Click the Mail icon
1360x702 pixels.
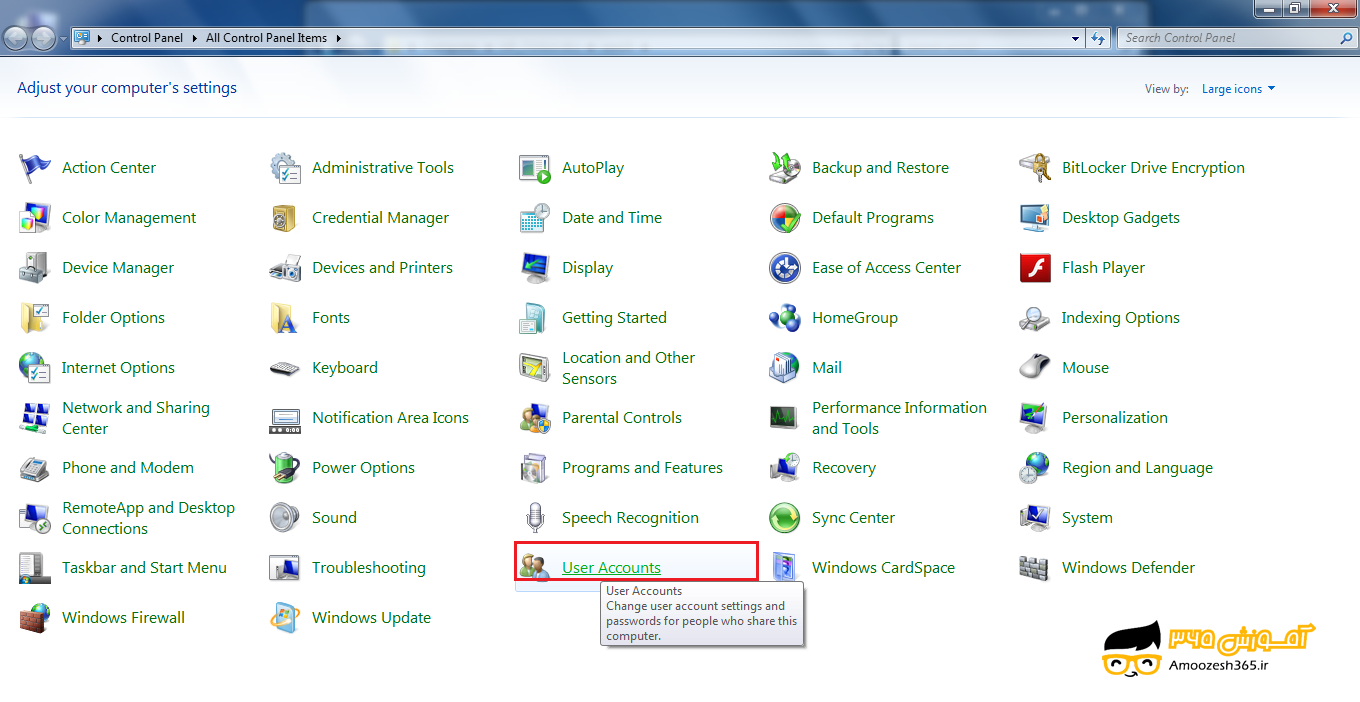coord(785,368)
